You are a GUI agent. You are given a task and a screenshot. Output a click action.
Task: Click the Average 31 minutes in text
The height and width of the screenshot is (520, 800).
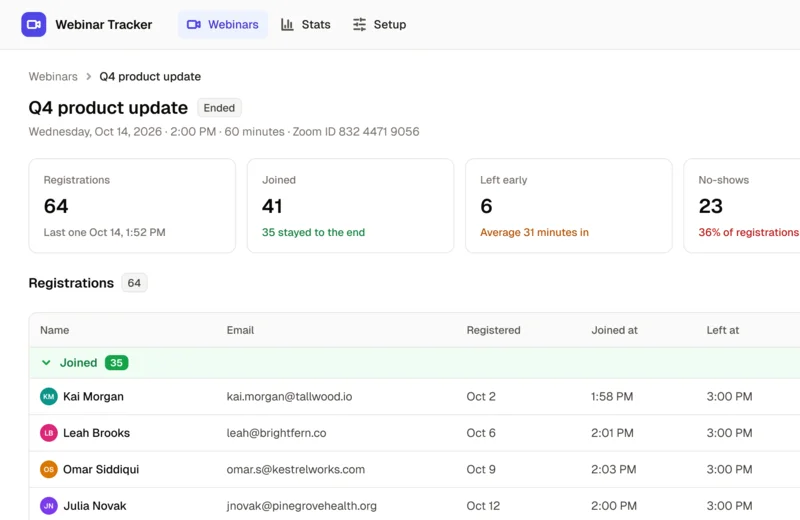[x=534, y=232]
